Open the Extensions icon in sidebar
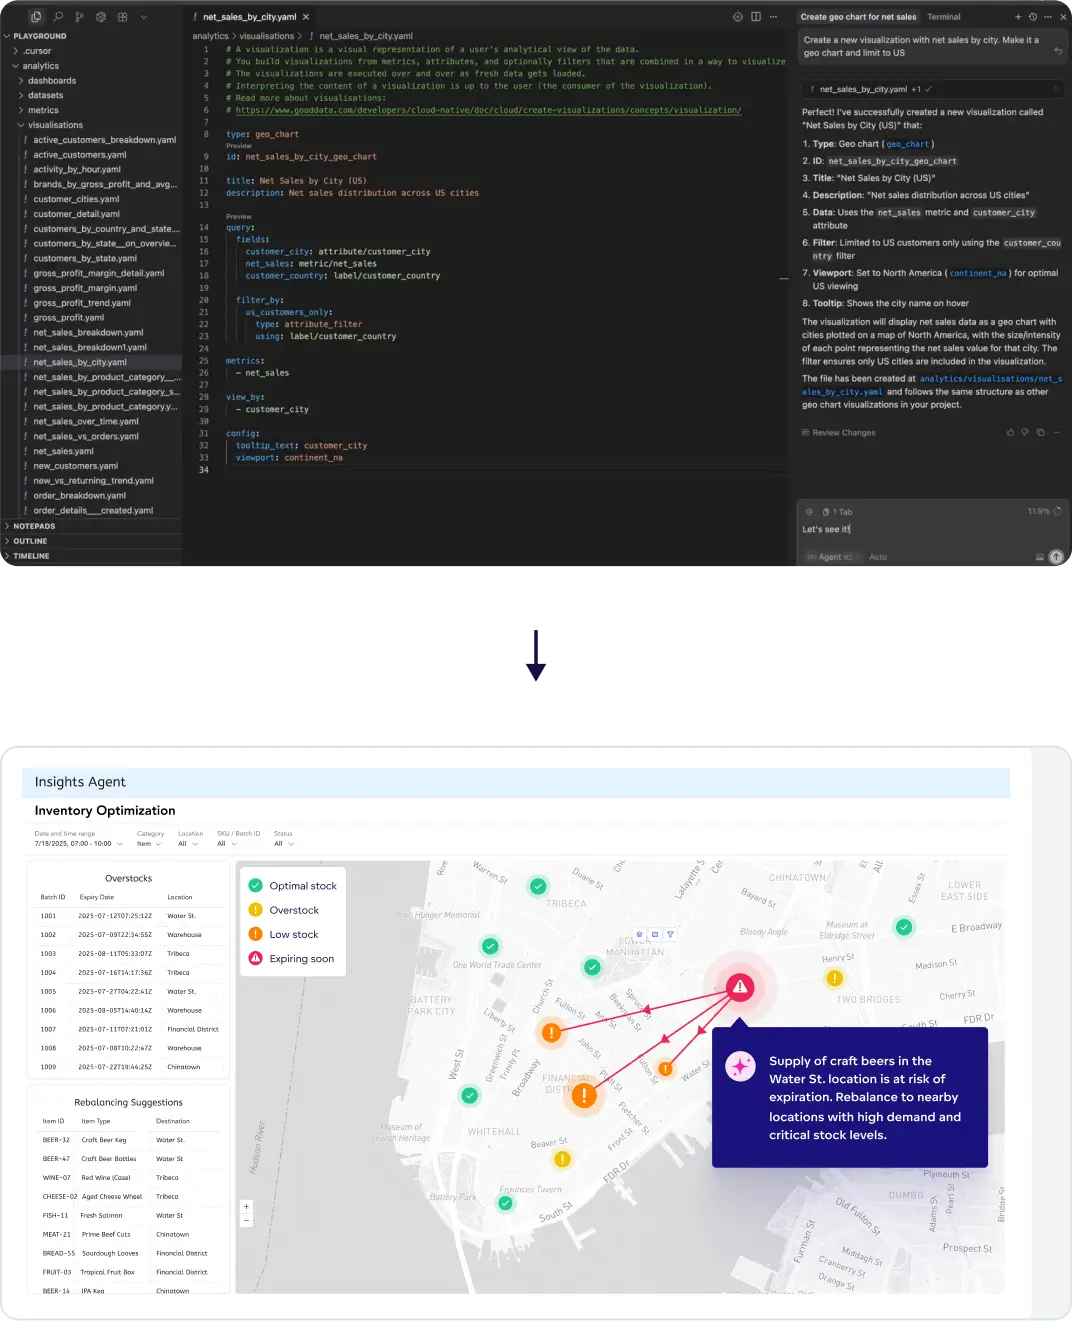1072x1321 pixels. (x=122, y=17)
